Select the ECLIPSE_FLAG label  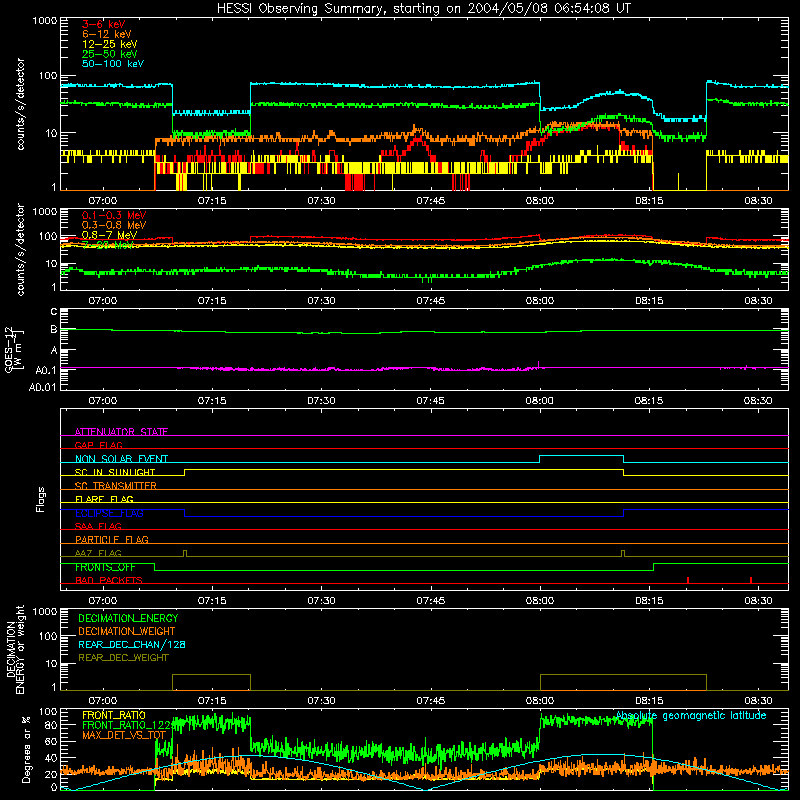[109, 513]
